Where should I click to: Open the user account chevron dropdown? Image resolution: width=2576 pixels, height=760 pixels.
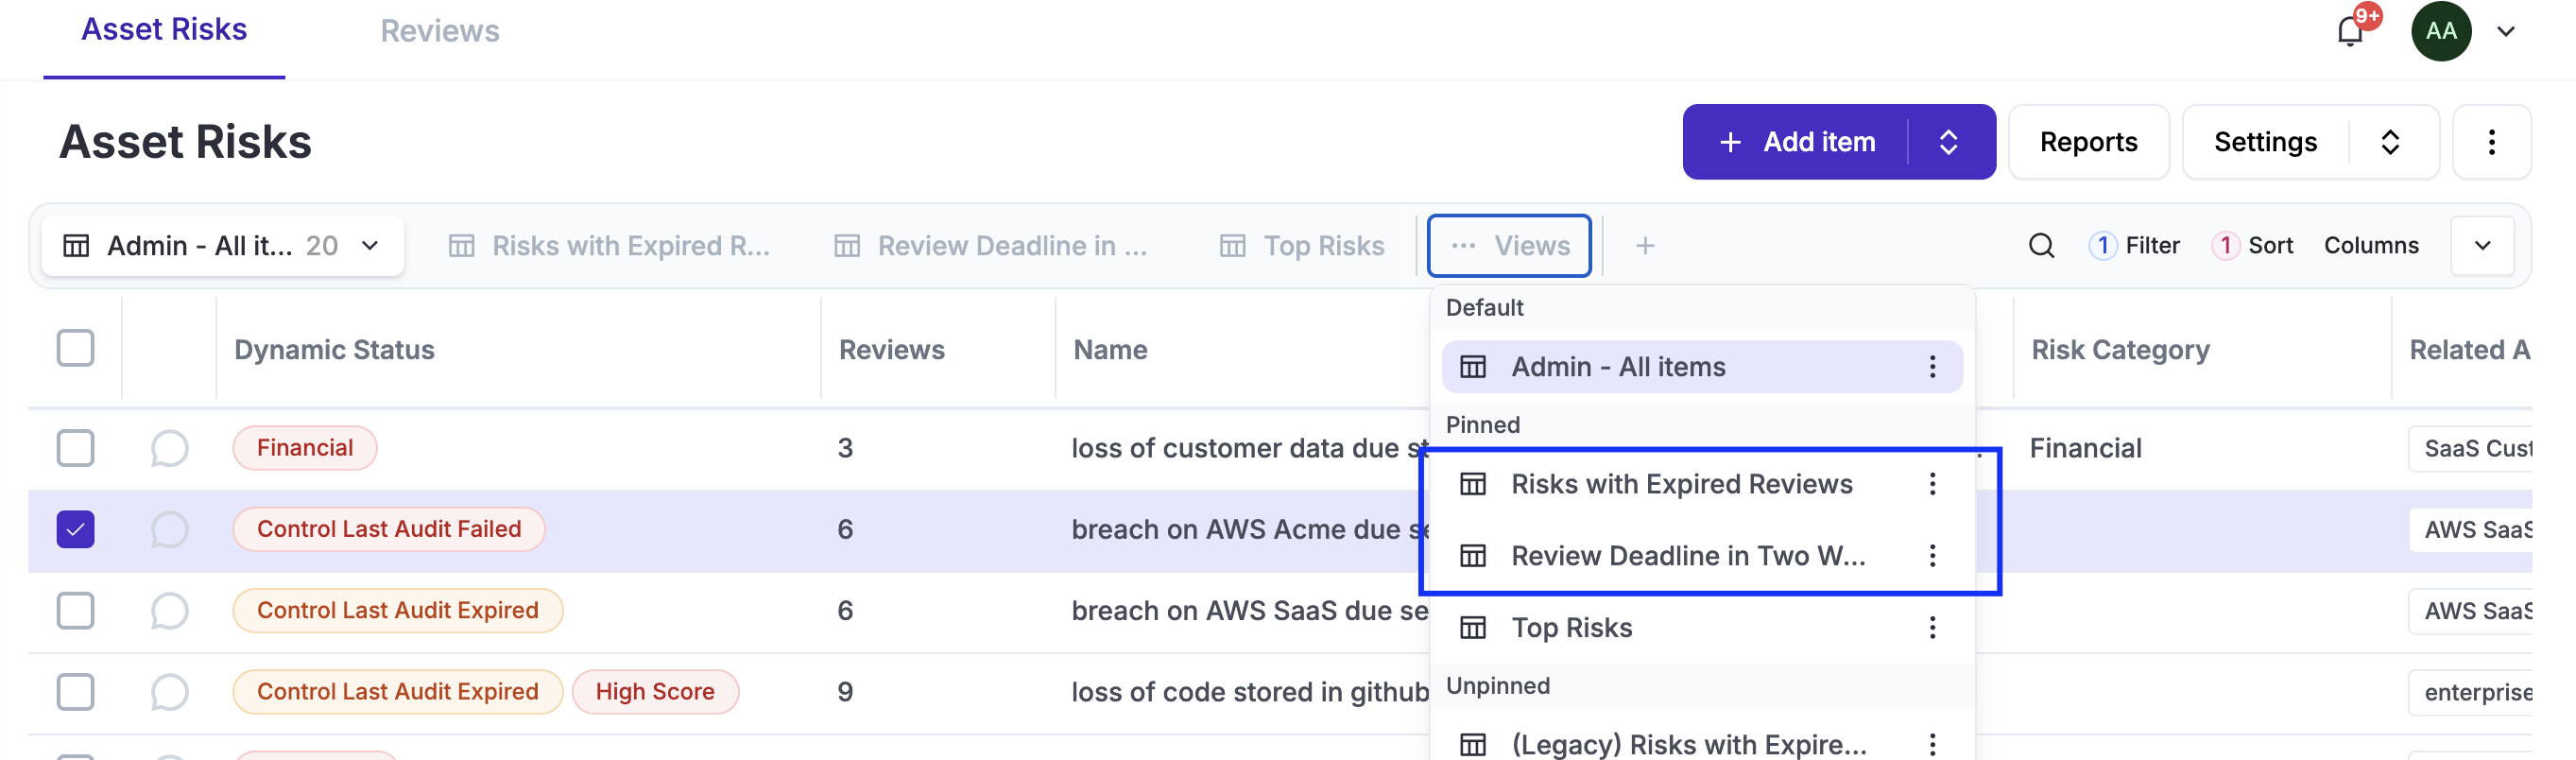(2506, 32)
